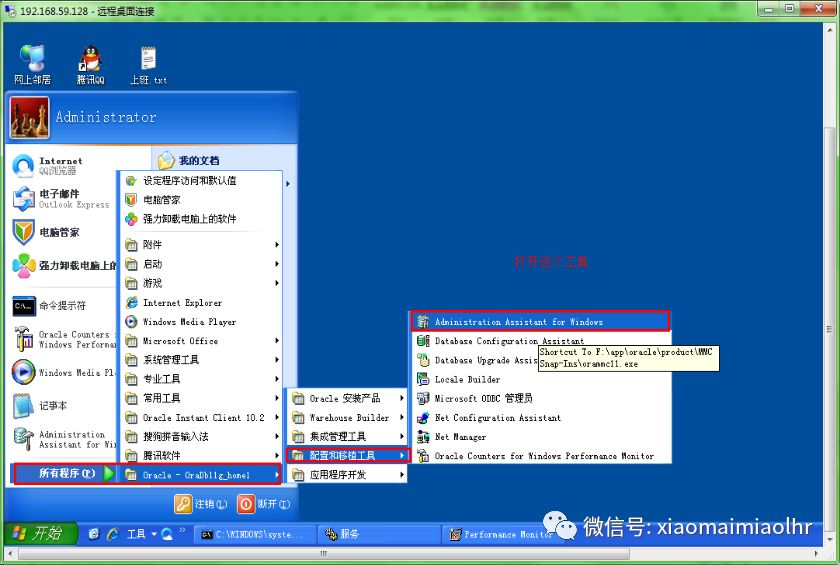The height and width of the screenshot is (565, 840).
Task: Launch Net Configuration Assistant
Action: 541,418
